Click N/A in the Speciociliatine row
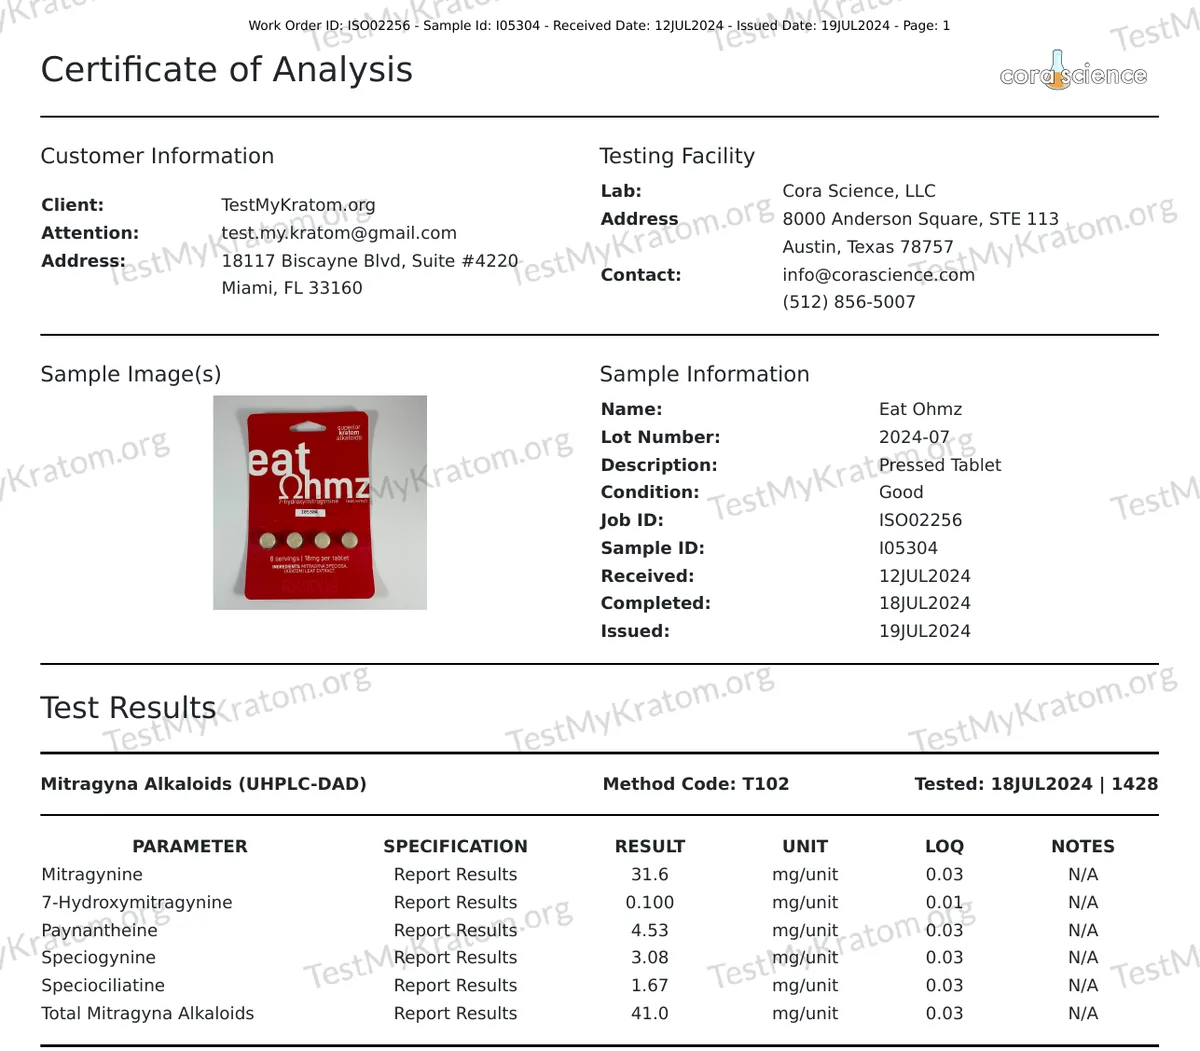 (1083, 985)
